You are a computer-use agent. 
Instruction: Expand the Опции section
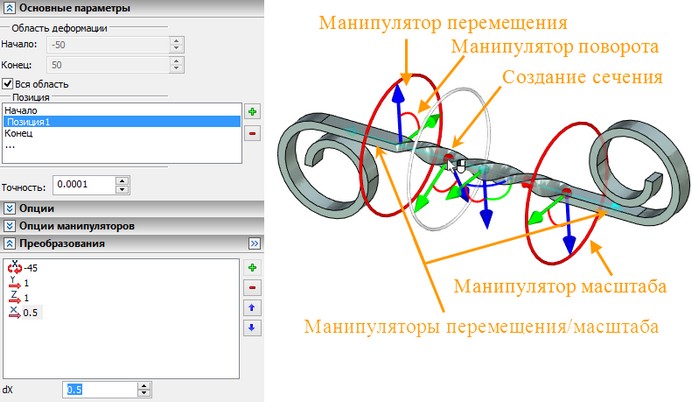(9, 208)
